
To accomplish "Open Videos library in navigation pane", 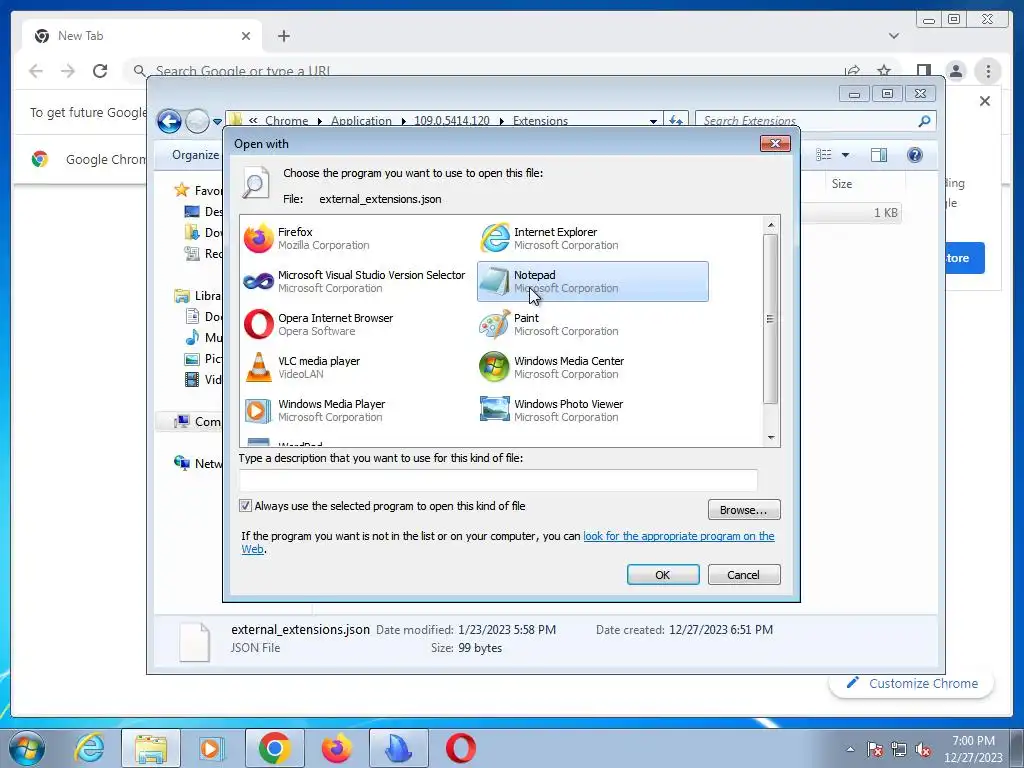I will (x=204, y=379).
